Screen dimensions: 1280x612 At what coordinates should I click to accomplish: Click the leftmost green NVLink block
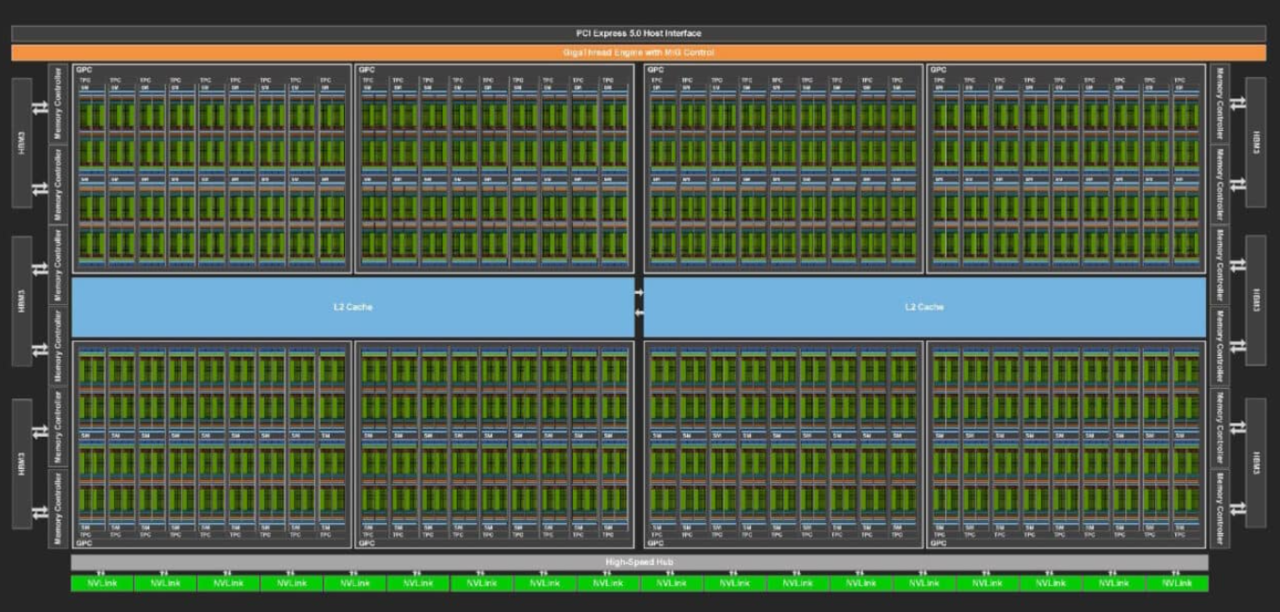101,582
